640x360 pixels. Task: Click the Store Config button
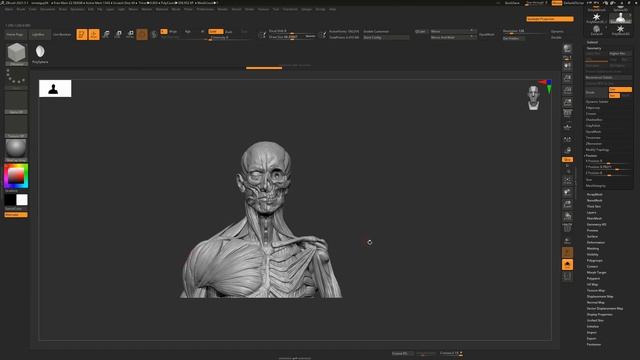click(386, 38)
